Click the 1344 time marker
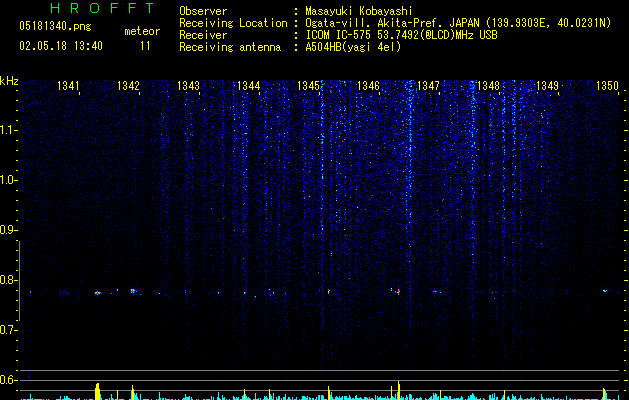This screenshot has height=400, width=629. coord(248,86)
